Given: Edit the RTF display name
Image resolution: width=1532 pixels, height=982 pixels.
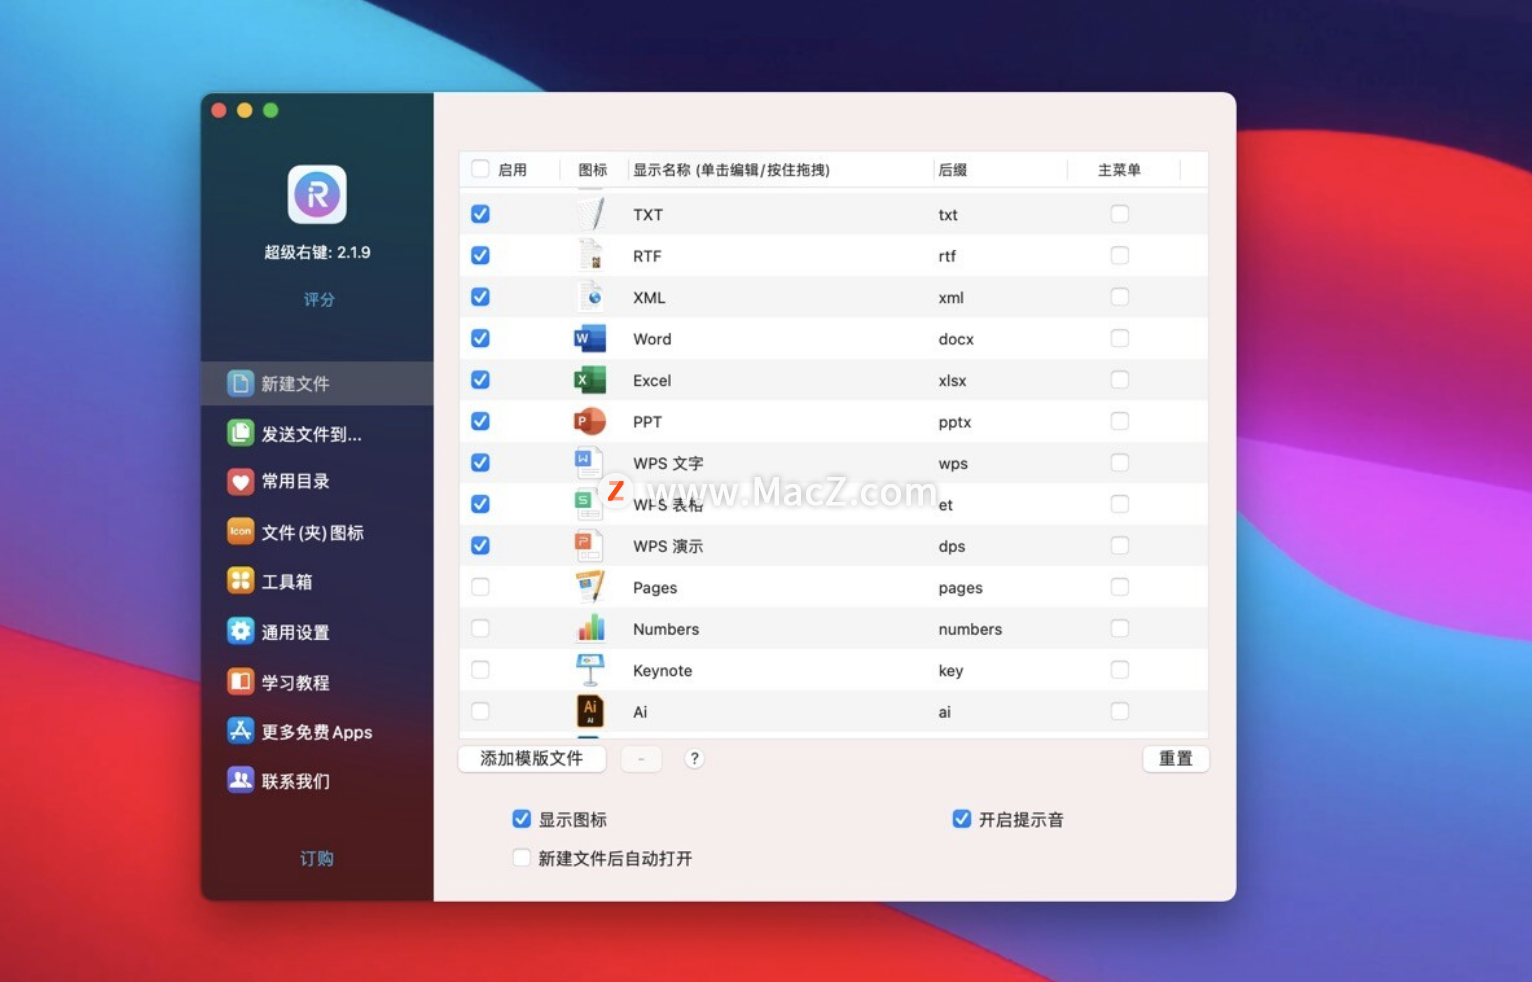Looking at the screenshot, I should tap(647, 256).
